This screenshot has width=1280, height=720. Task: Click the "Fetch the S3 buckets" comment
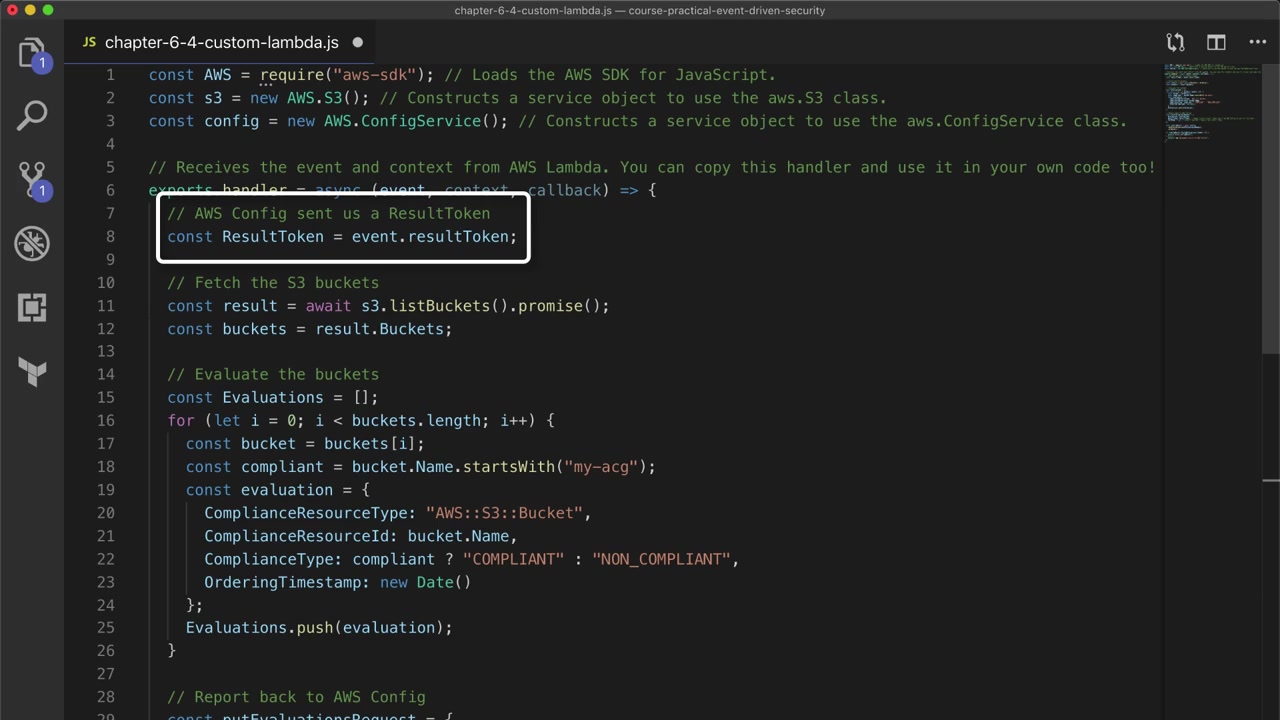tap(273, 283)
